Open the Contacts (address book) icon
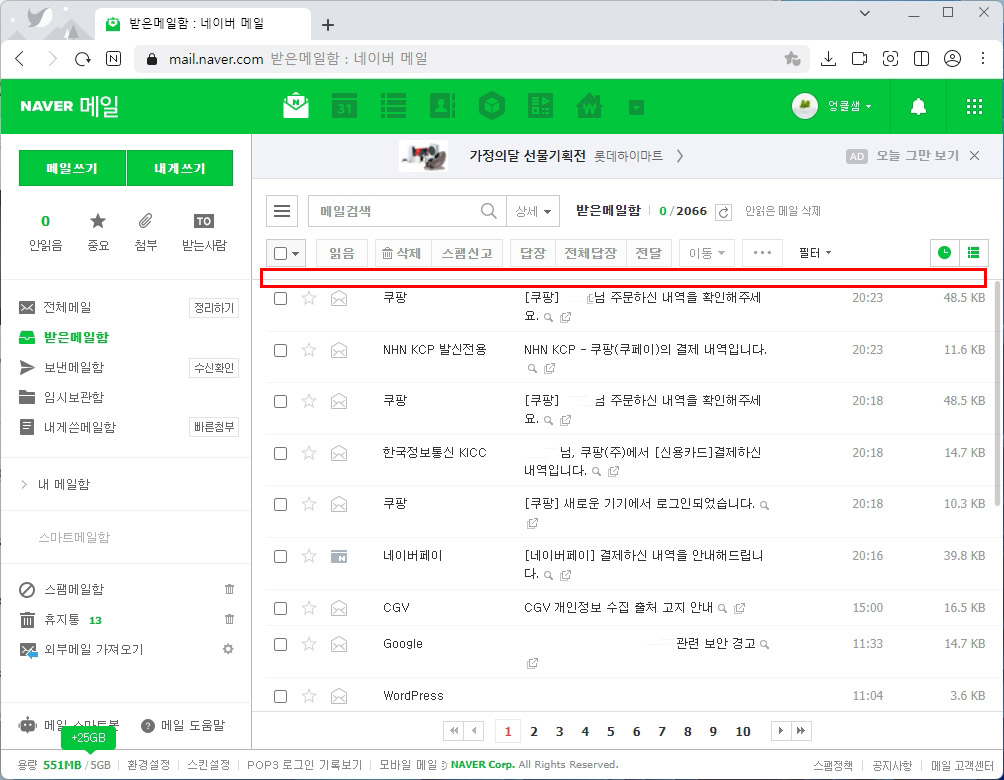Screen dimensions: 1004x780 tap(442, 105)
